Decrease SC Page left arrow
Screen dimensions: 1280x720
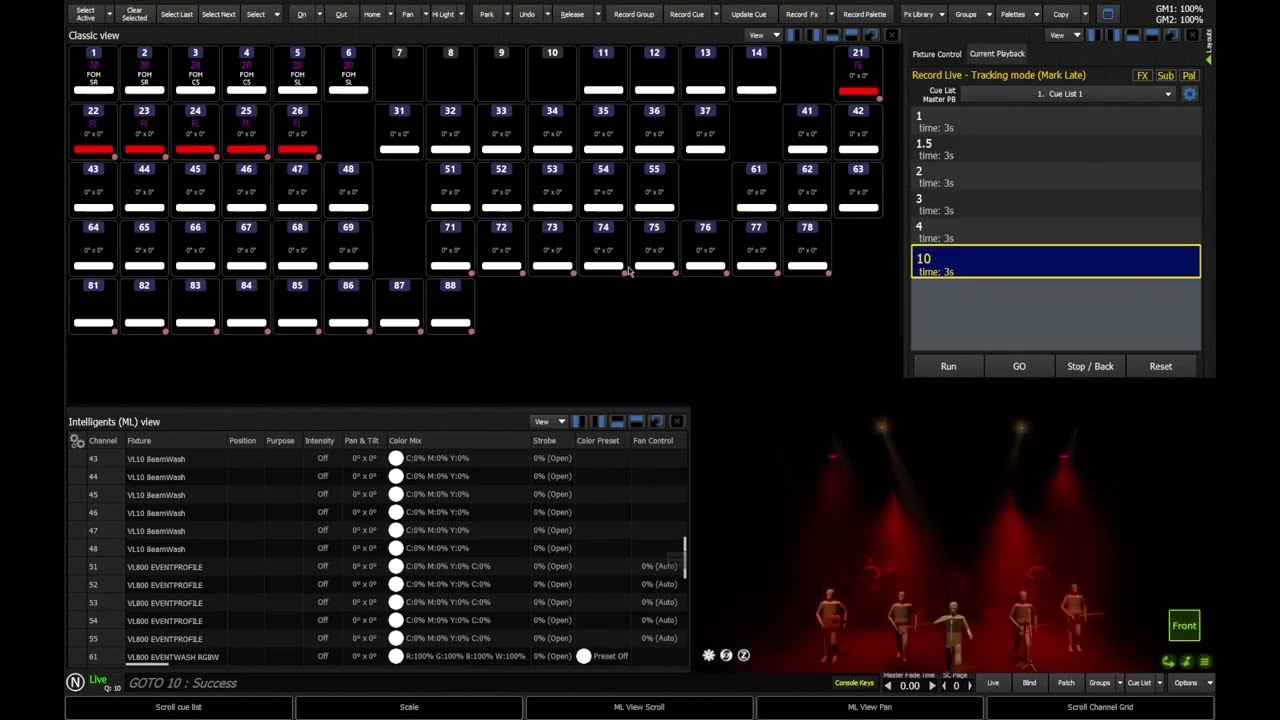944,686
